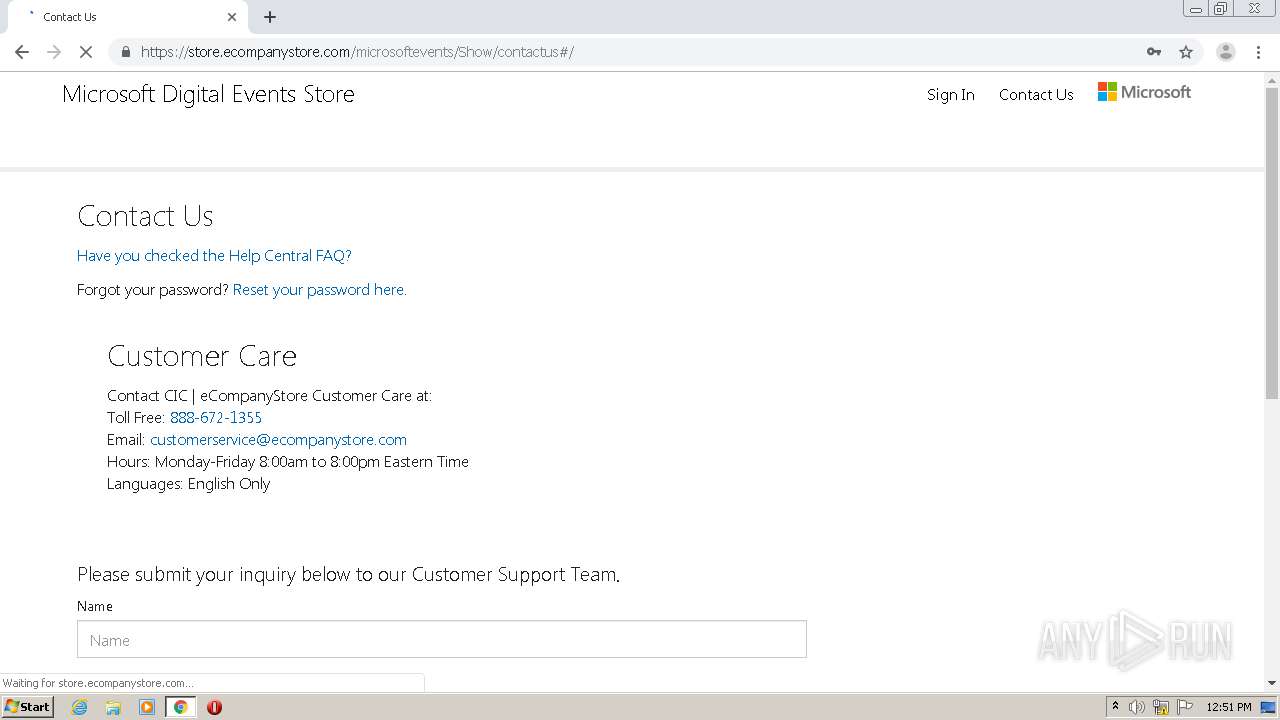Follow Reset your password here link
Image resolution: width=1280 pixels, height=720 pixels.
click(x=319, y=290)
